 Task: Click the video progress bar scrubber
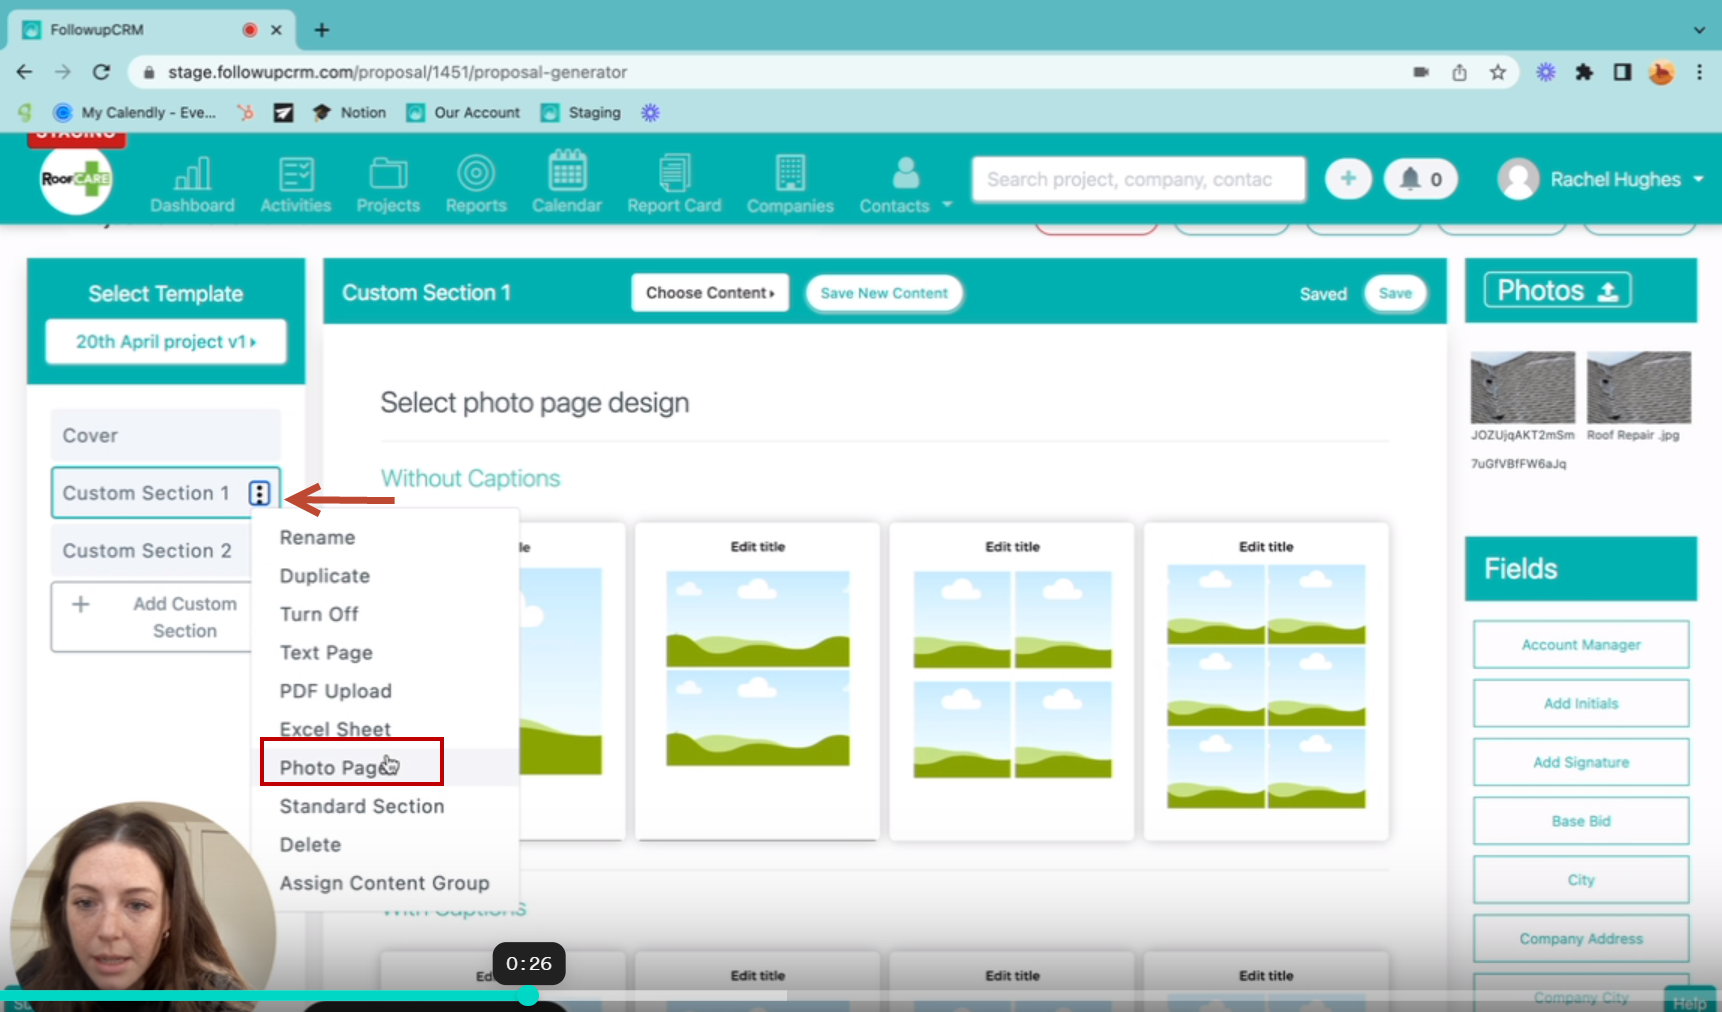pos(528,995)
